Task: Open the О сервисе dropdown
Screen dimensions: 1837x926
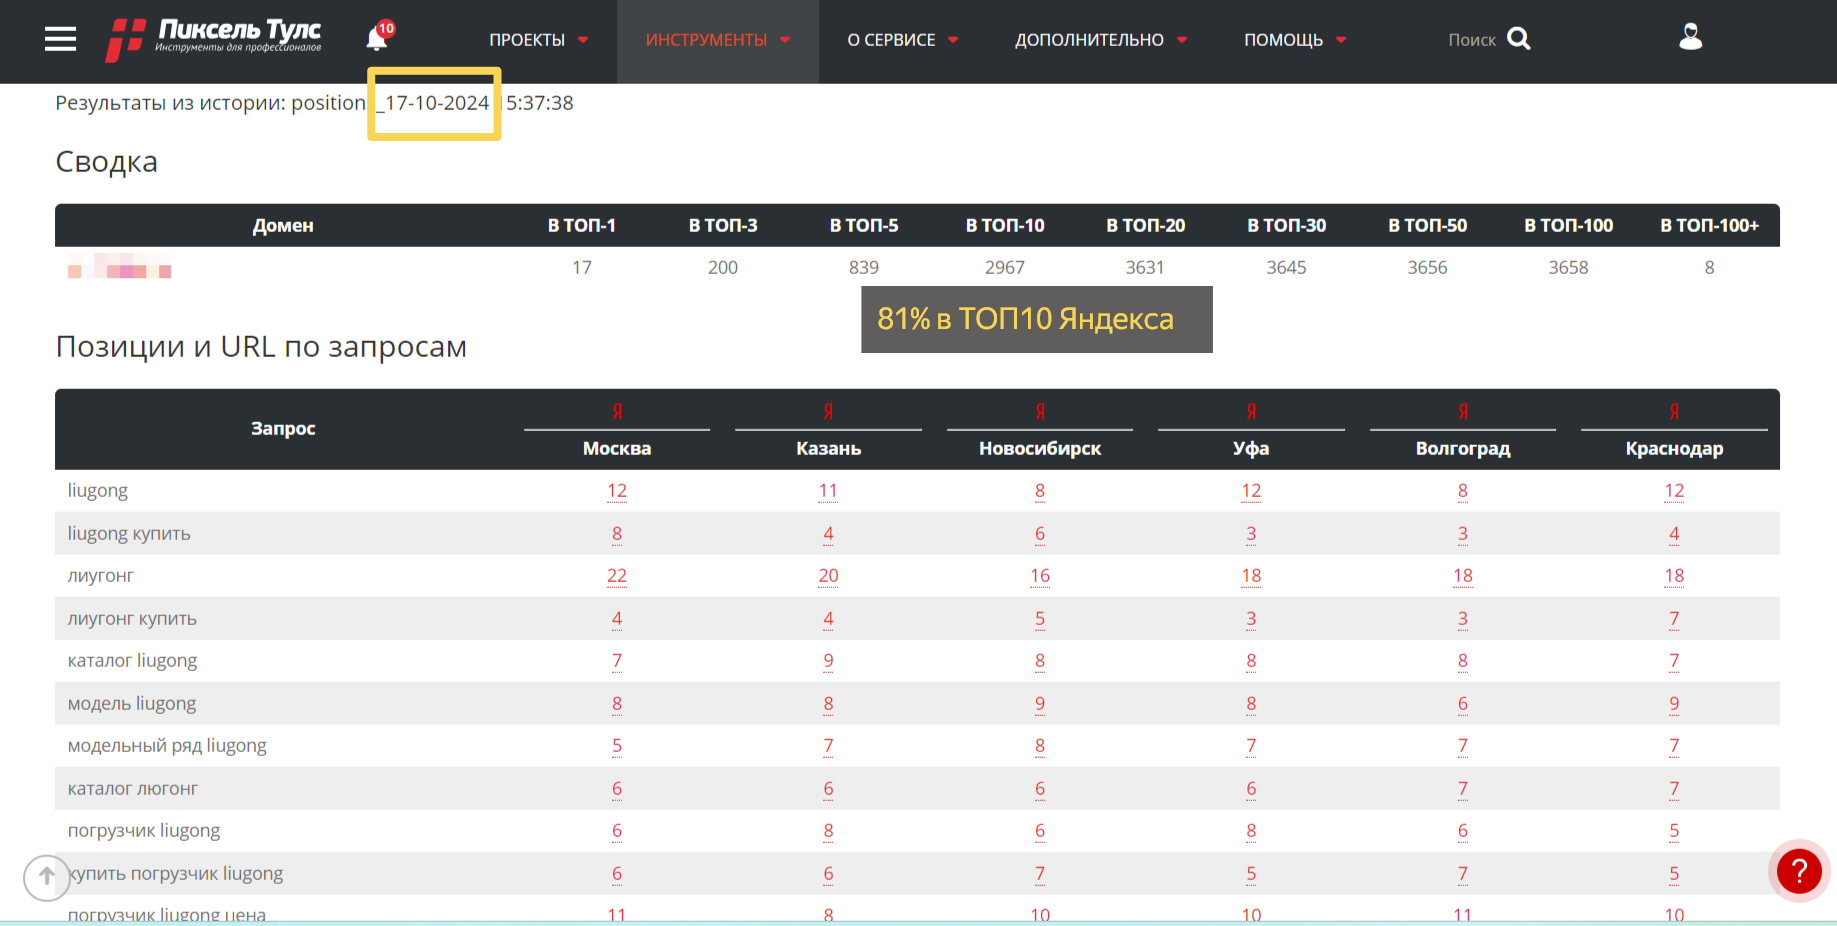Action: pos(902,40)
